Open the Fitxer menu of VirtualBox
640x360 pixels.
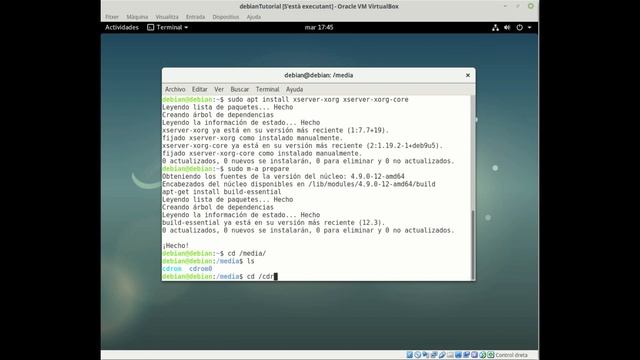click(x=112, y=17)
